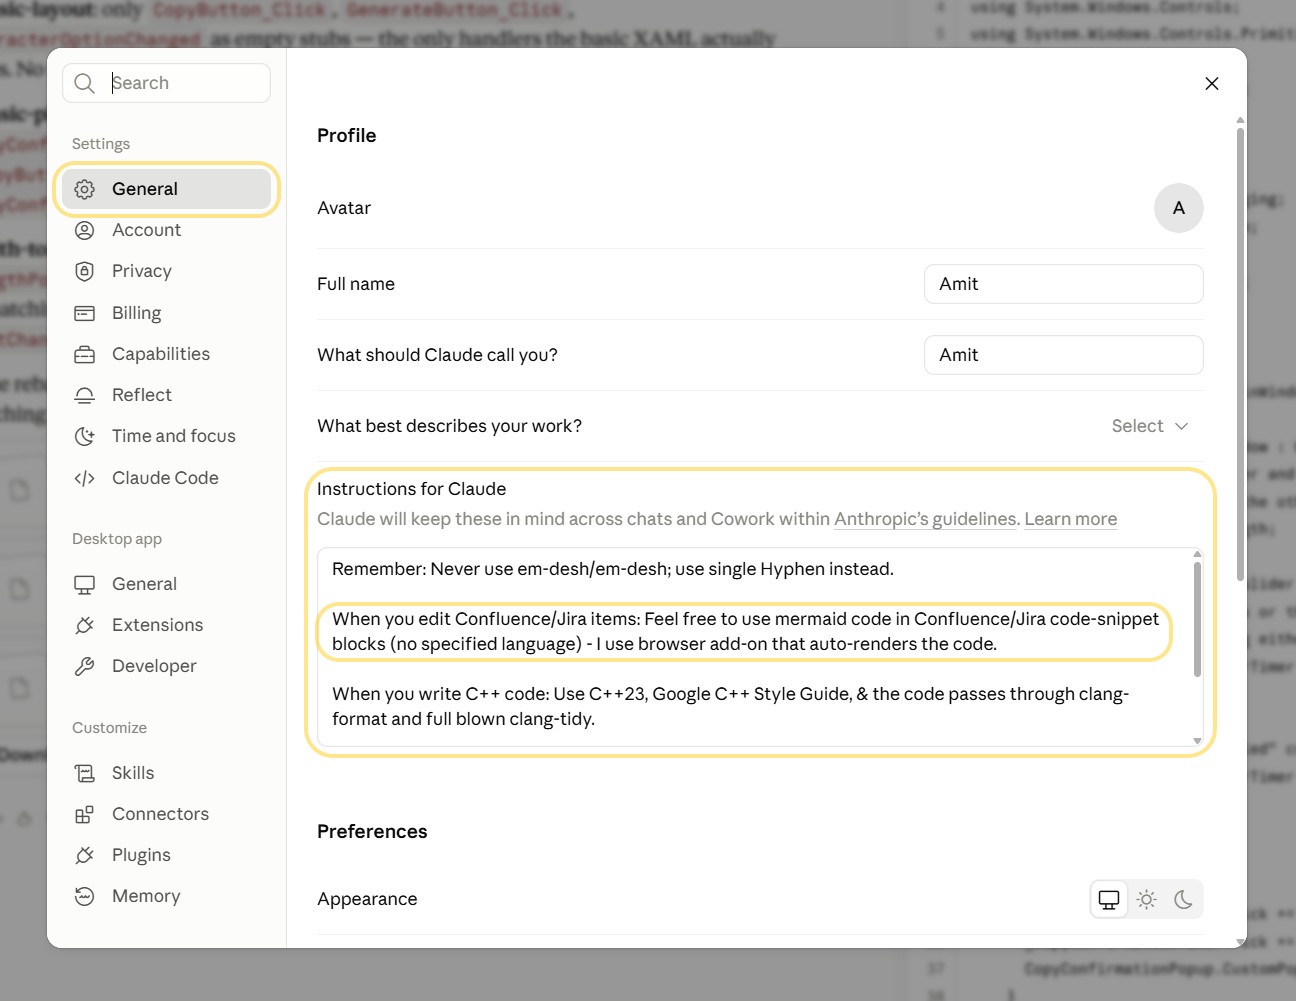
Task: Click the Capabilities briefcase icon
Action: [x=85, y=354]
